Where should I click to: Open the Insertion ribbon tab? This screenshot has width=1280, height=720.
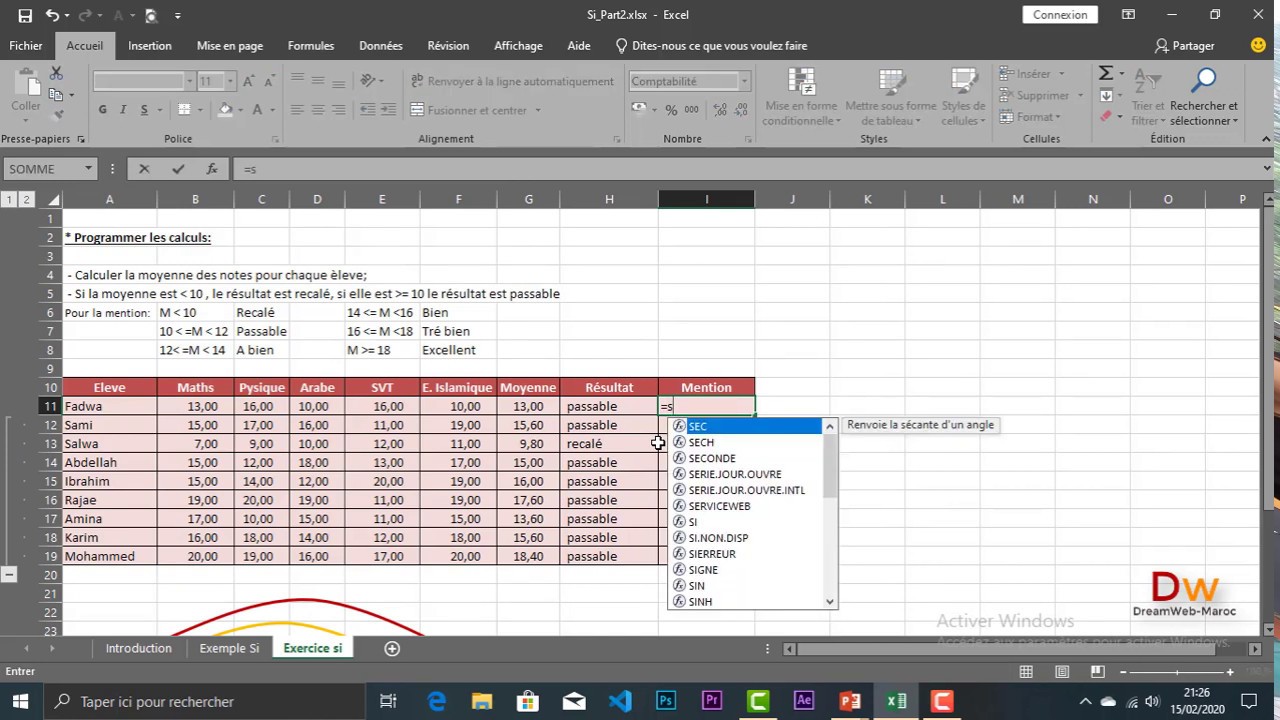pyautogui.click(x=150, y=46)
